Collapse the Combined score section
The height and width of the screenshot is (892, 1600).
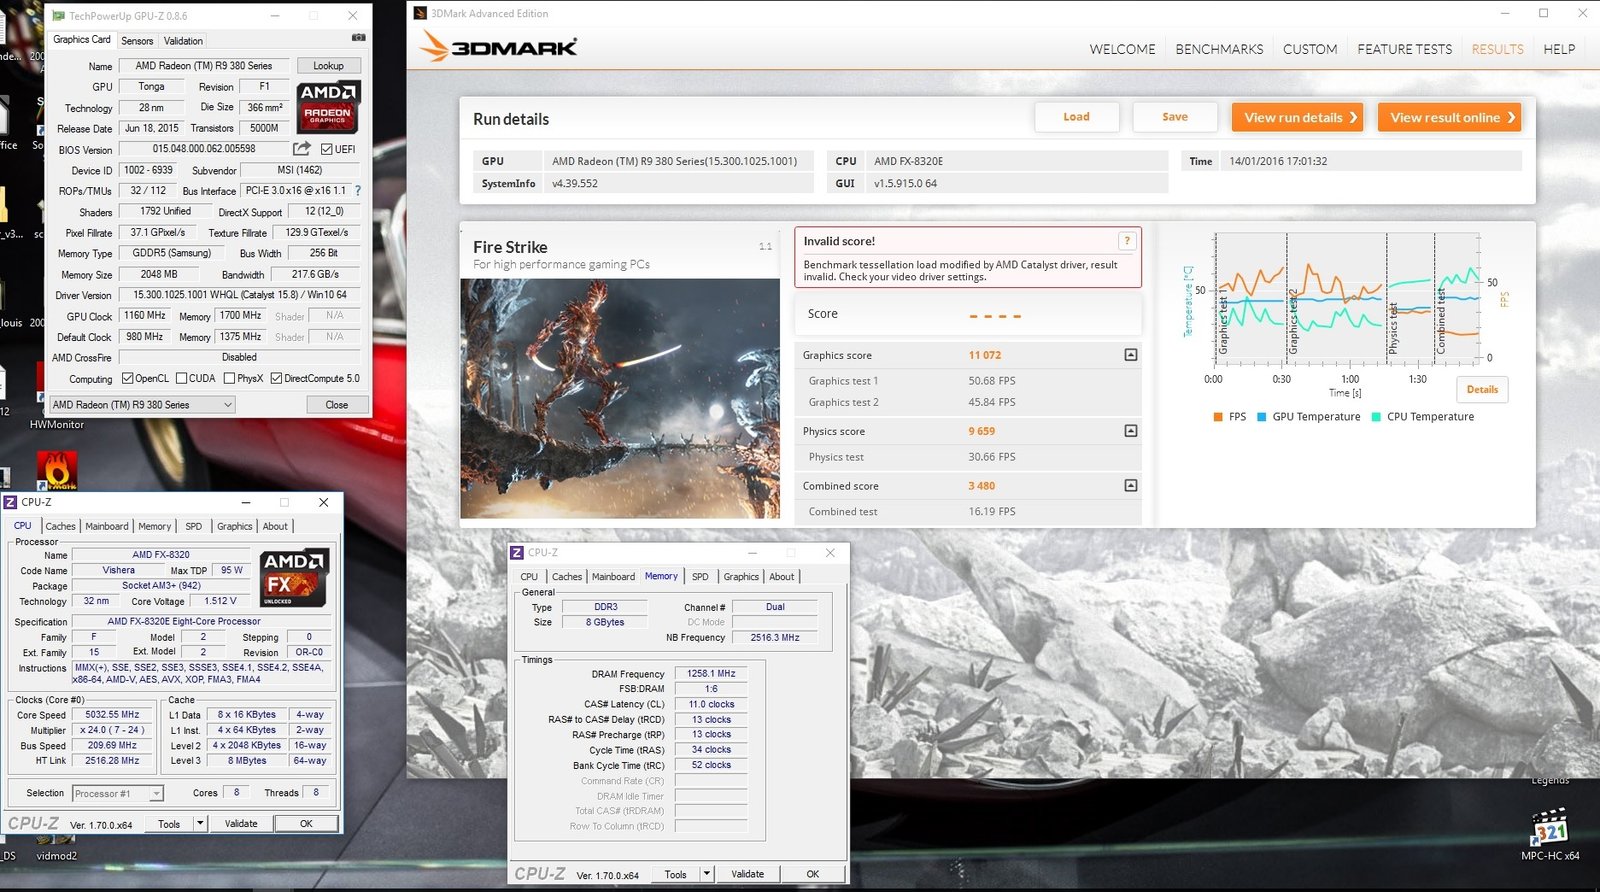(1131, 486)
